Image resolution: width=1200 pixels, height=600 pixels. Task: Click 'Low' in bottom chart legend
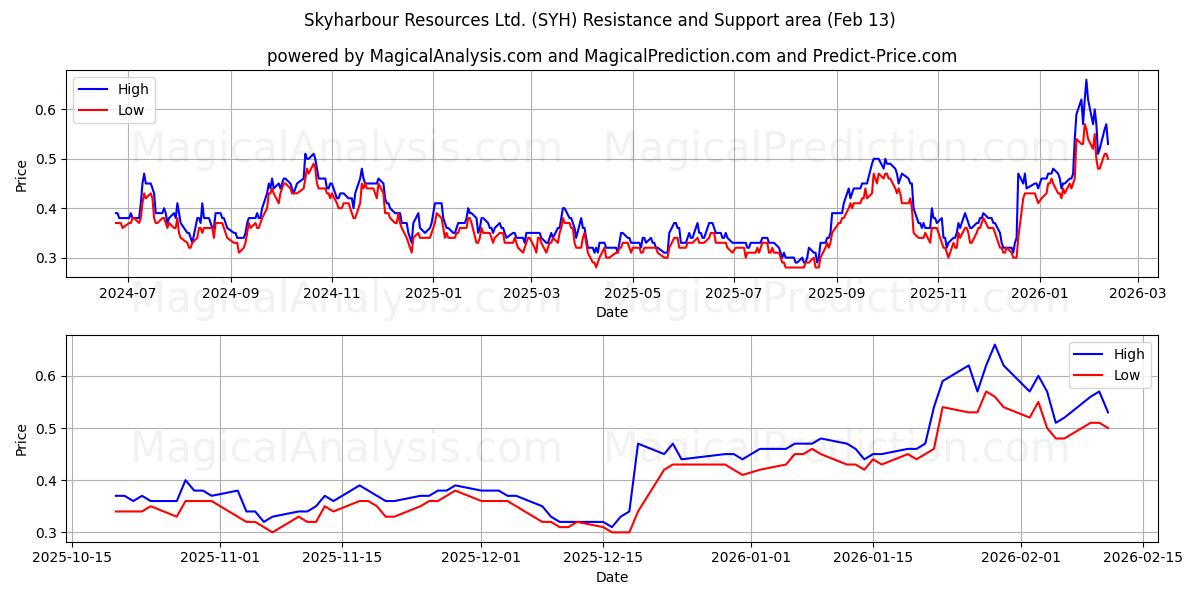pyautogui.click(x=1127, y=375)
